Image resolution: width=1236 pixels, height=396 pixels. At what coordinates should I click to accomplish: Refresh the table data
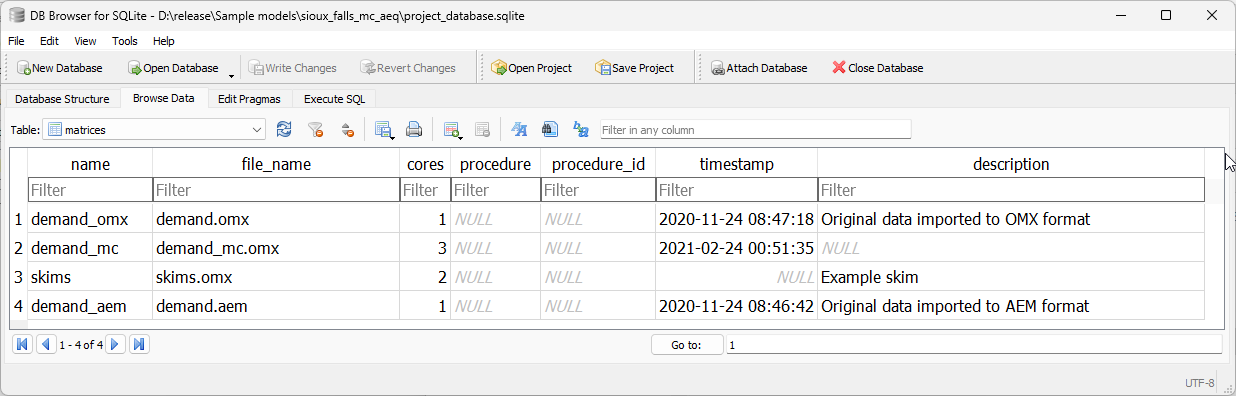point(284,129)
